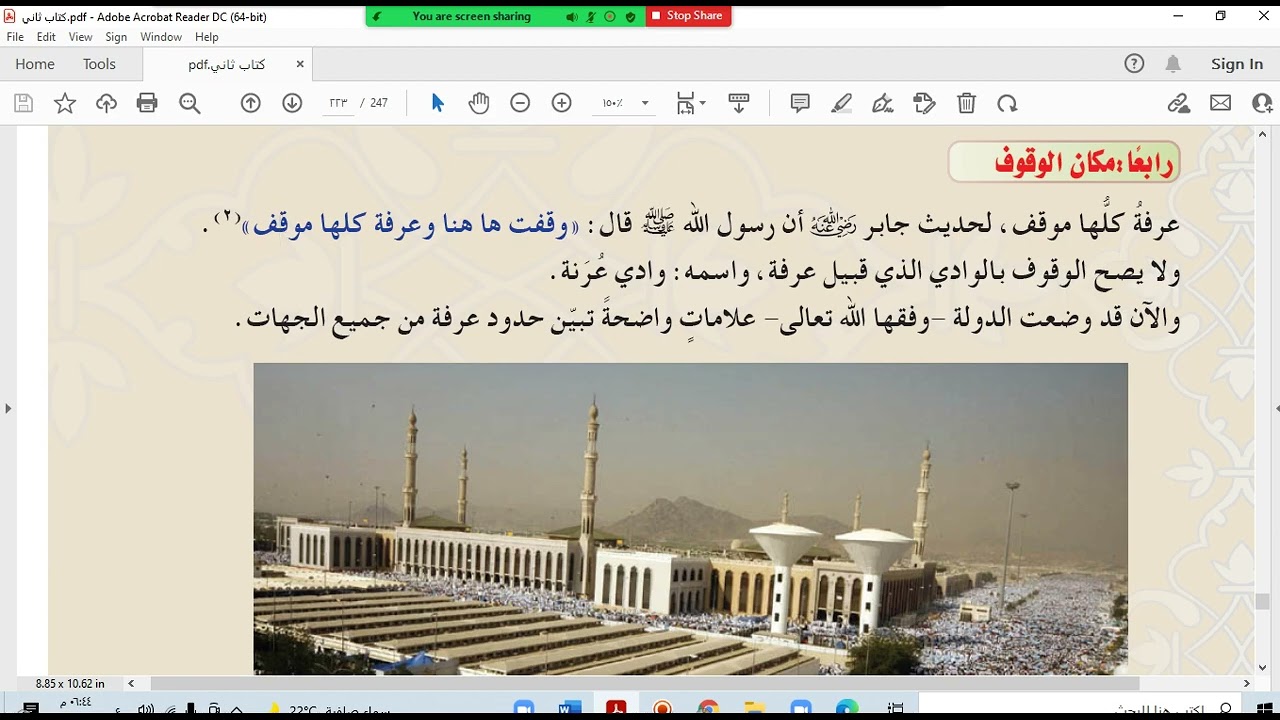Open the zoom level dropdown arrow
The width and height of the screenshot is (1280, 720).
pyautogui.click(x=645, y=103)
